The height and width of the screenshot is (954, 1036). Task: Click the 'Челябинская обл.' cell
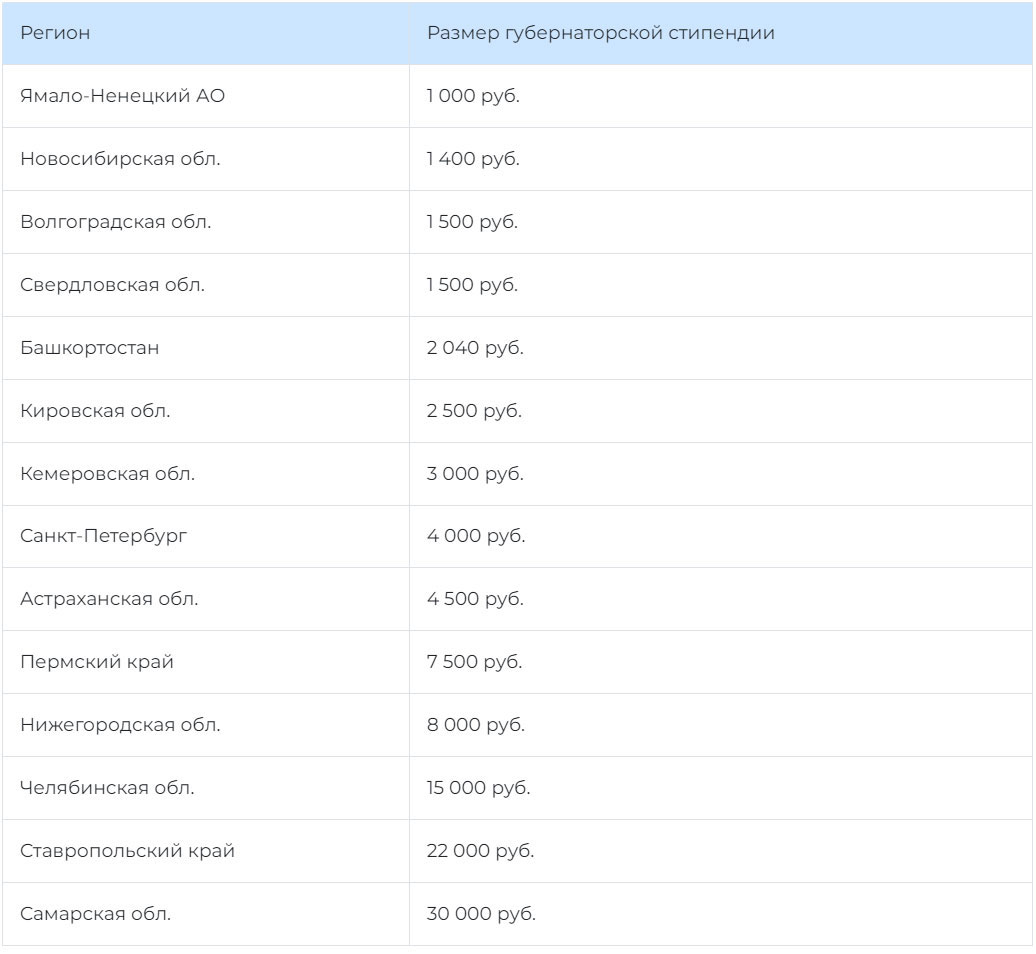[107, 788]
